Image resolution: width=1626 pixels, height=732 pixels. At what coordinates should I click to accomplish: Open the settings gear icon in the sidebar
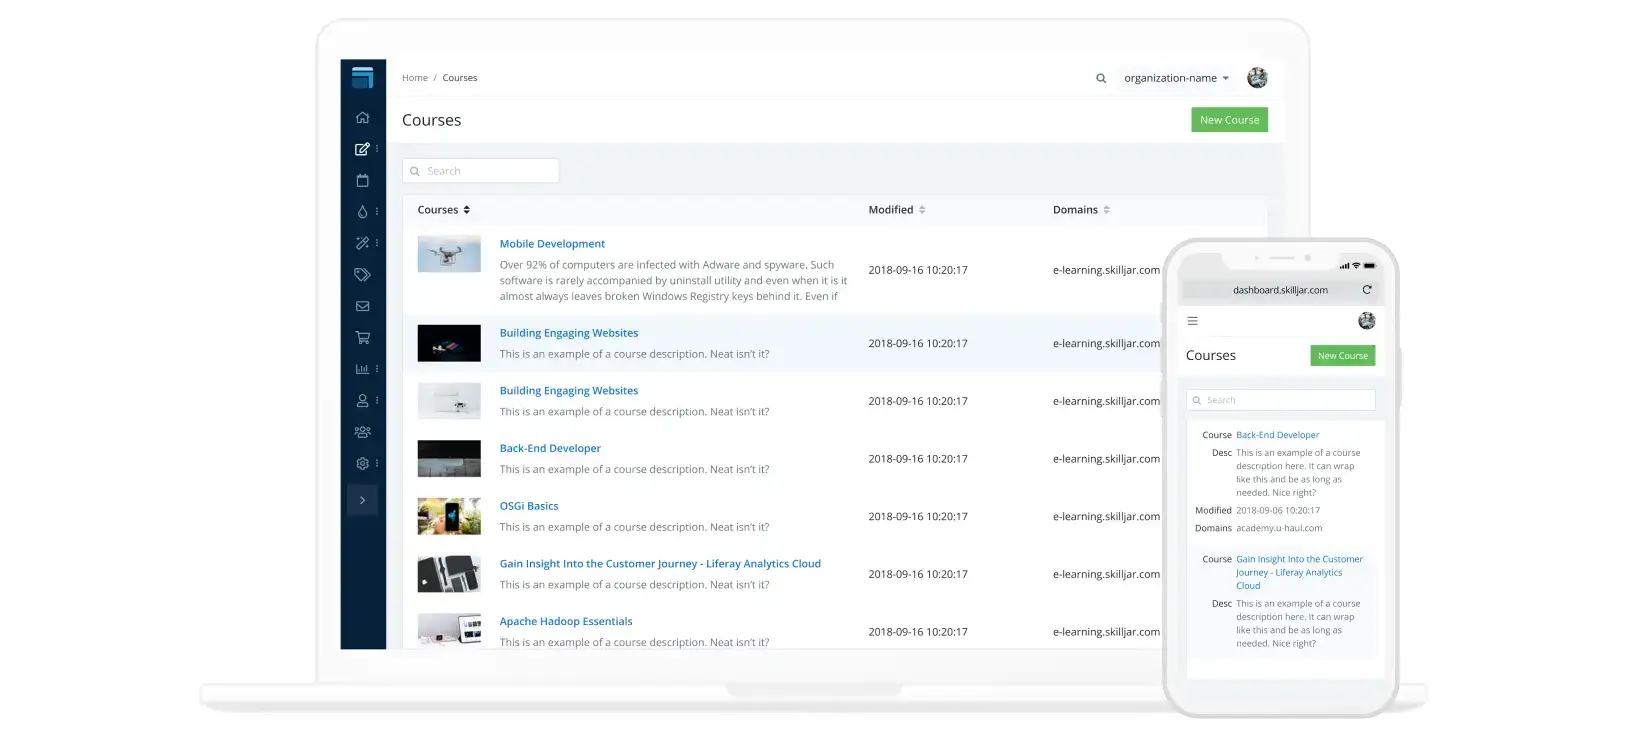[362, 463]
